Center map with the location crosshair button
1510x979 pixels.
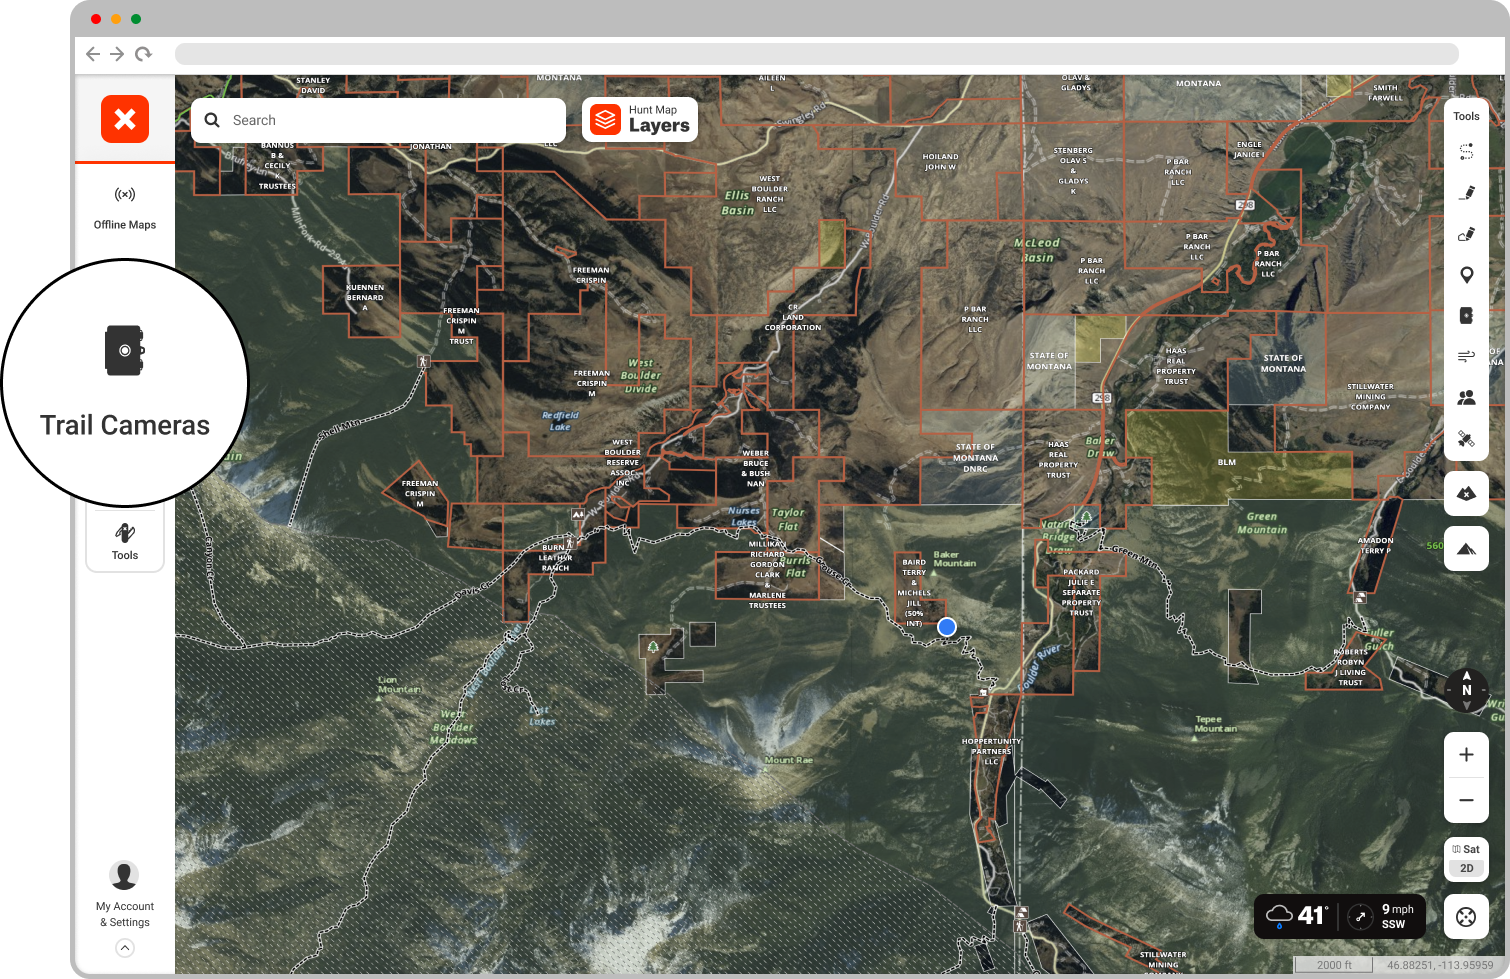1466,917
